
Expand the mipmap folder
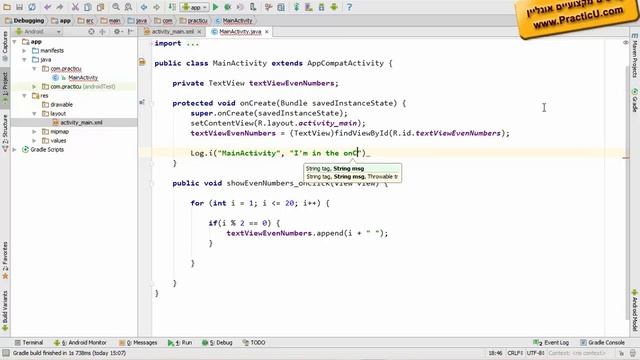(x=35, y=131)
